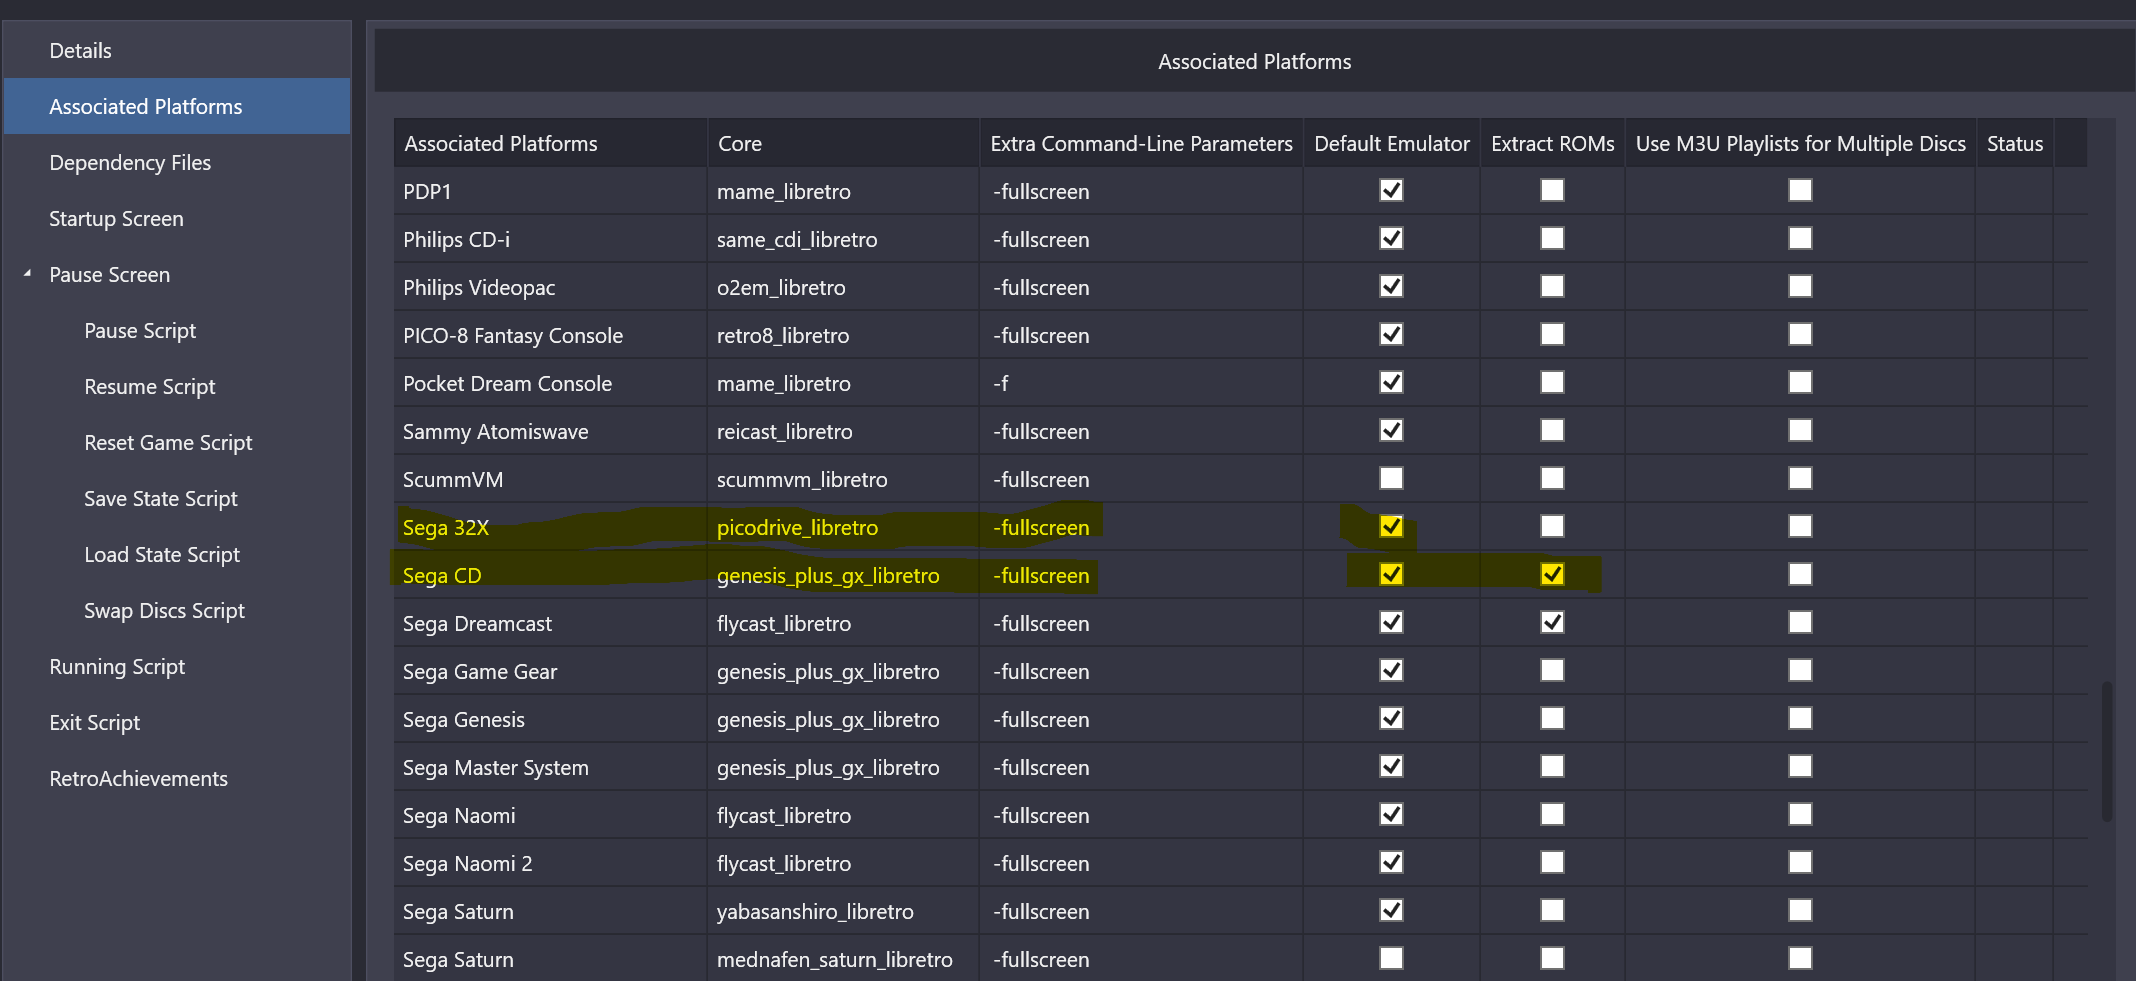Edit the reicast_libretro core cell
The image size is (2136, 981).
[844, 431]
